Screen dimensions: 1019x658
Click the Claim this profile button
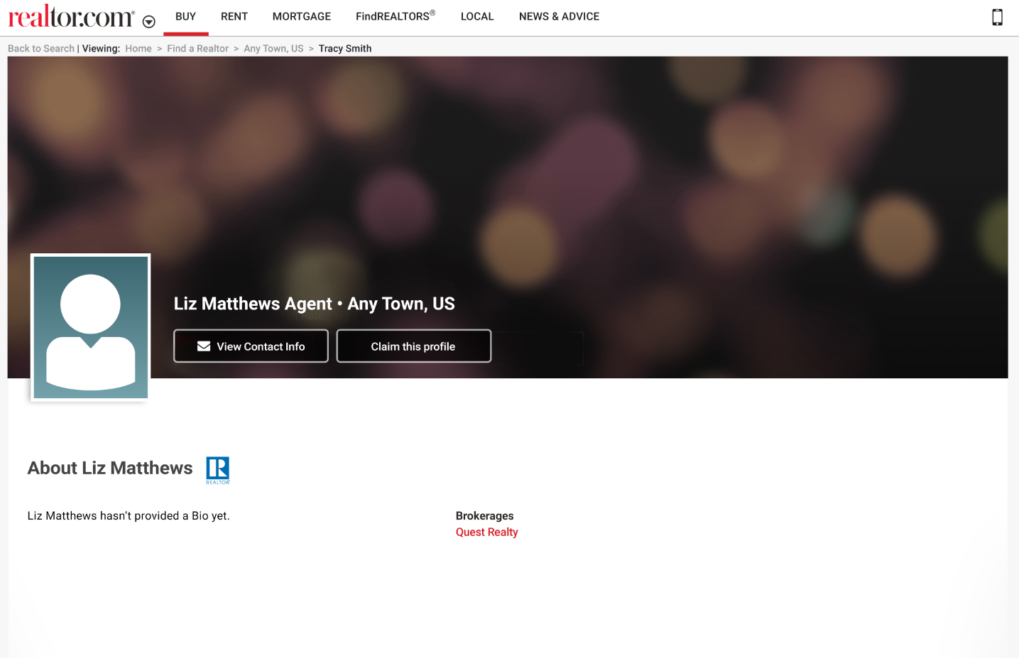click(413, 346)
